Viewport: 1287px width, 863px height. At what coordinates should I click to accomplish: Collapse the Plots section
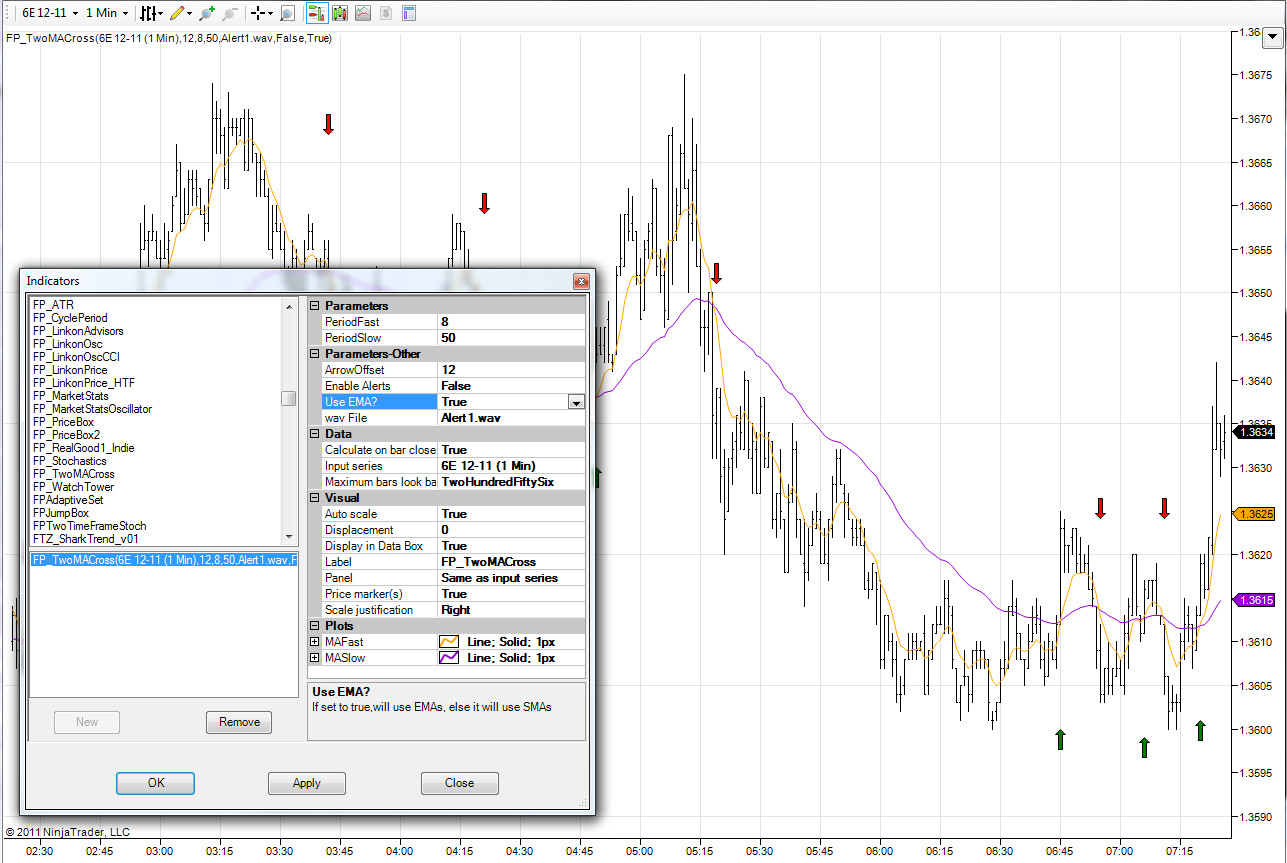[x=315, y=626]
